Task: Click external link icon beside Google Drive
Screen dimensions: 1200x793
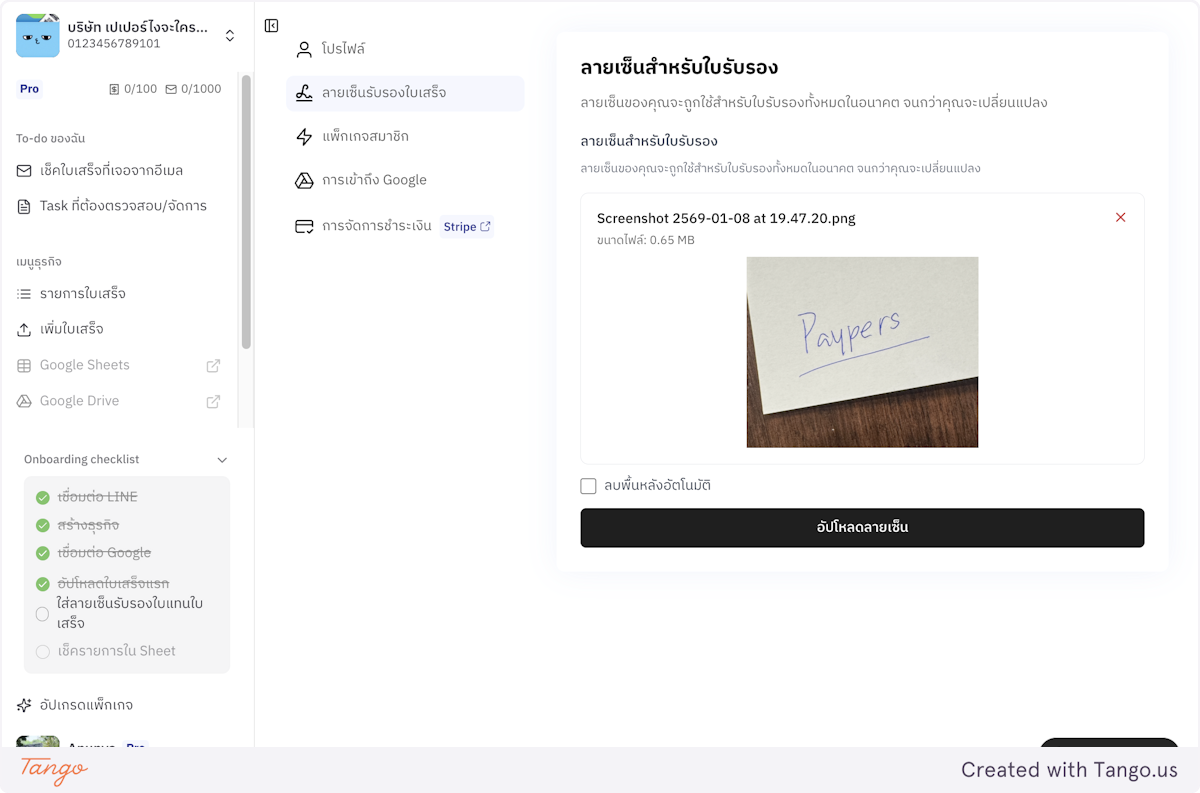Action: click(213, 402)
